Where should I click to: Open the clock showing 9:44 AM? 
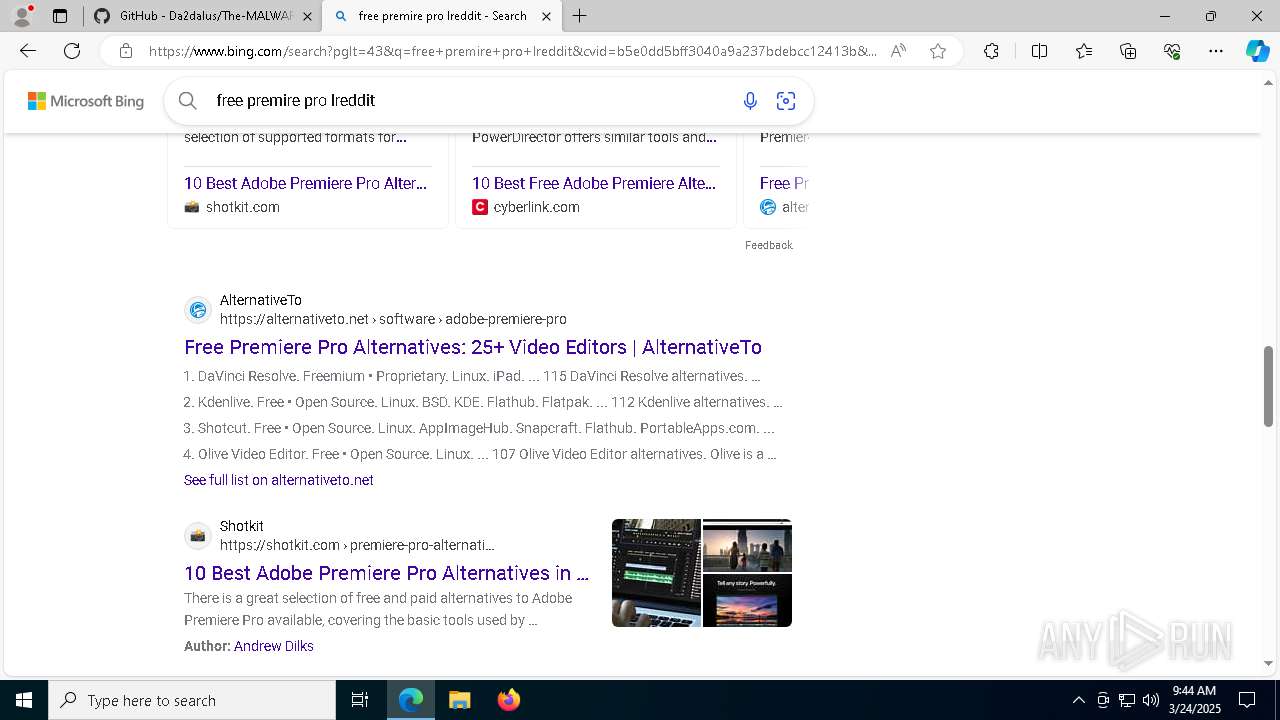(1194, 700)
